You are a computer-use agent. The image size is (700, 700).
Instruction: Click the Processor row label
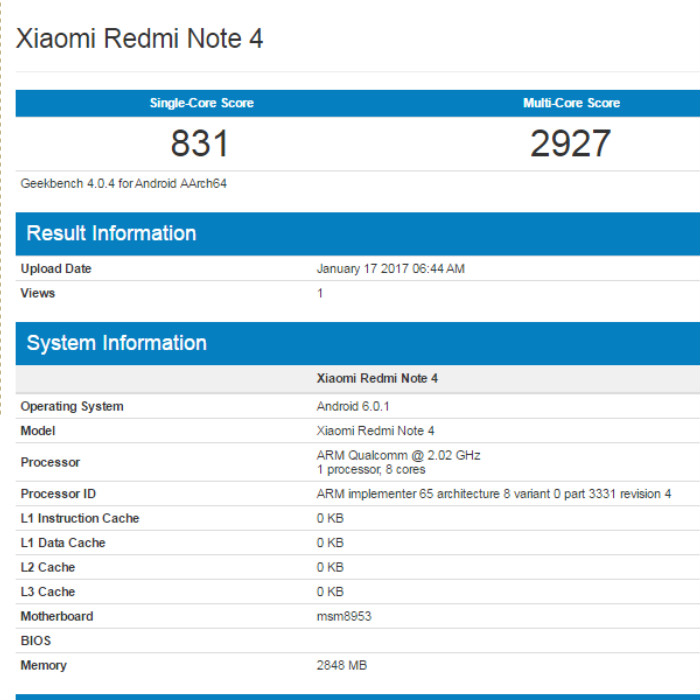pos(50,462)
